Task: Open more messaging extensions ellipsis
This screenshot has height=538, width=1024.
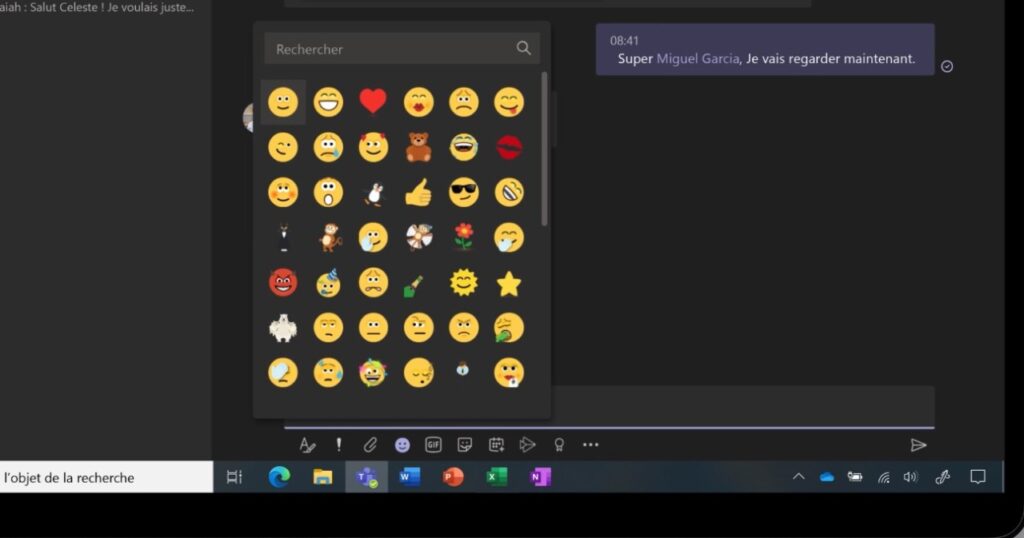Action: click(590, 445)
